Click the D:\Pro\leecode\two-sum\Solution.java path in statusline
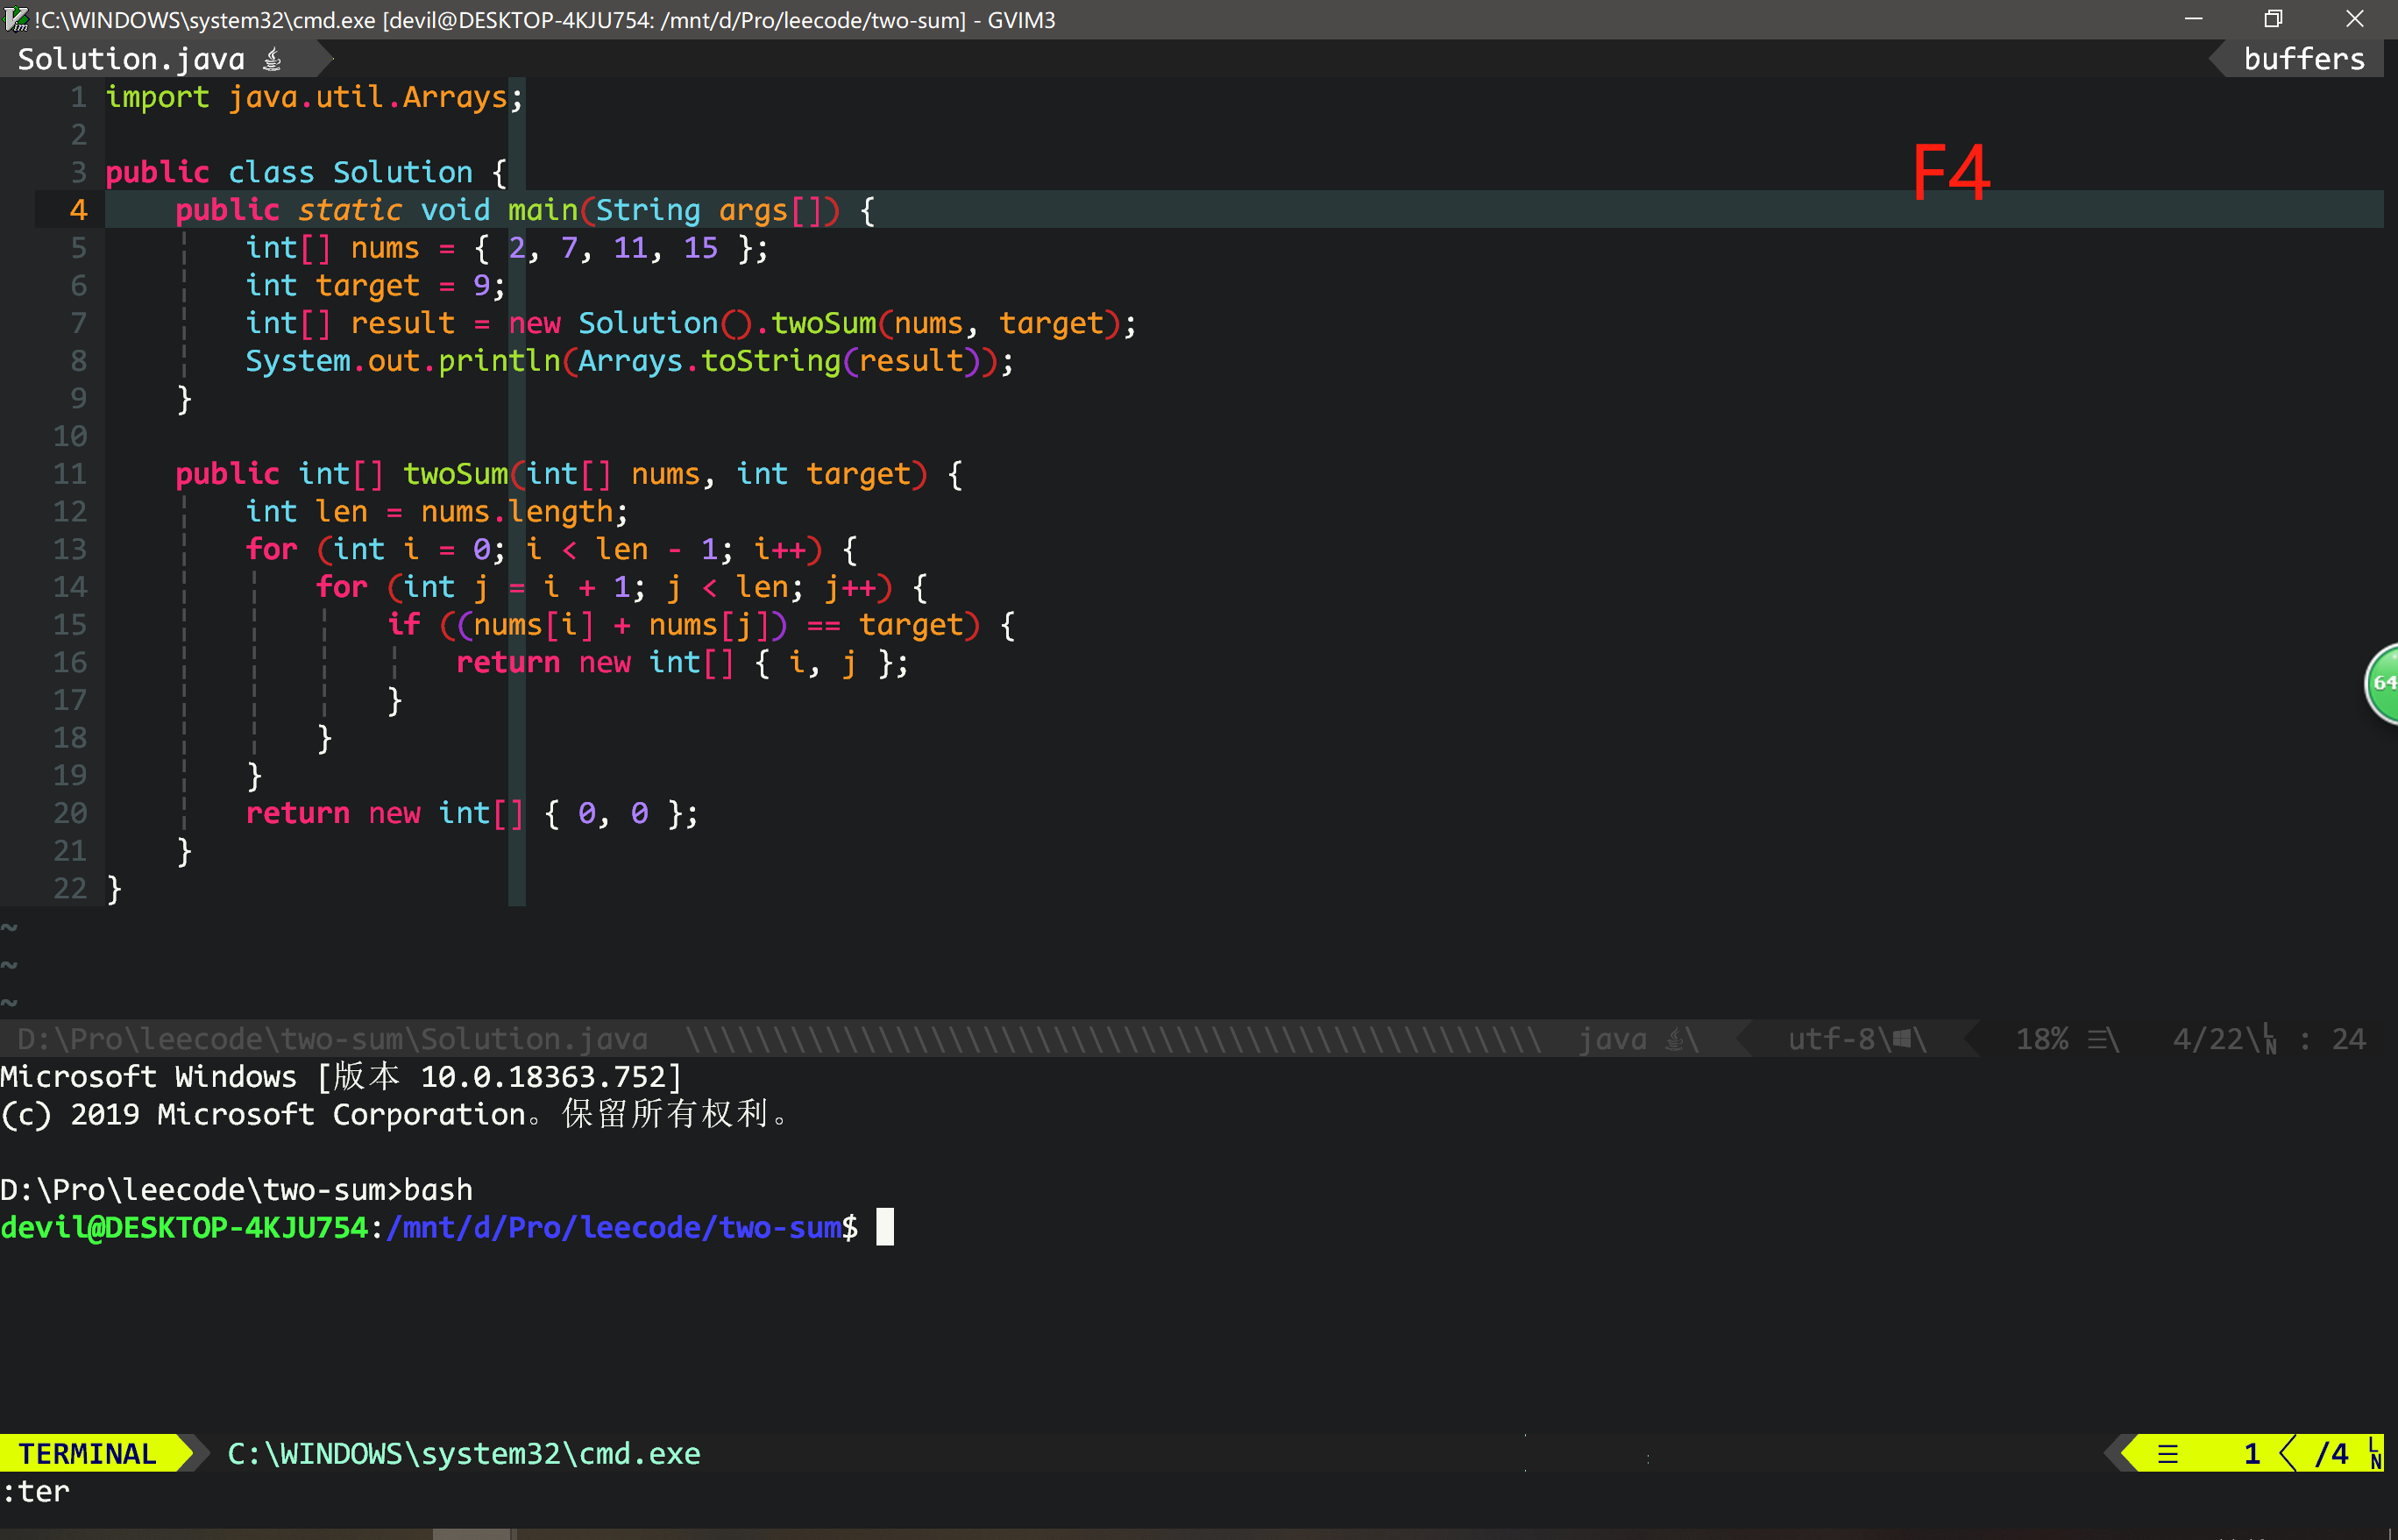Screen dimensions: 2398x1540 tap(332, 1040)
